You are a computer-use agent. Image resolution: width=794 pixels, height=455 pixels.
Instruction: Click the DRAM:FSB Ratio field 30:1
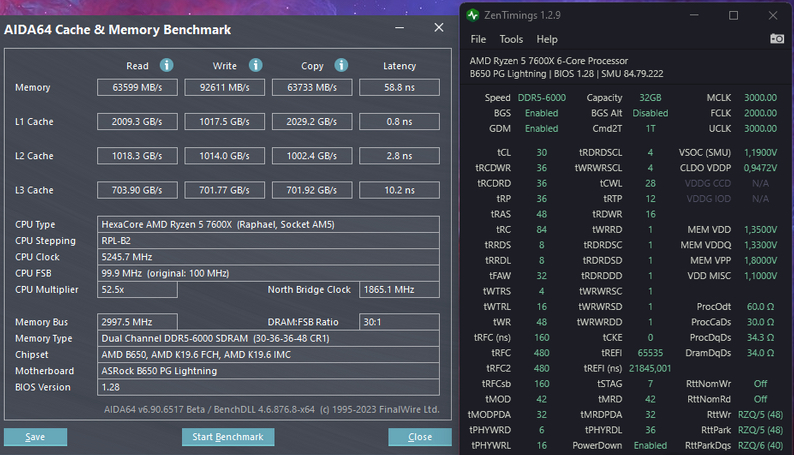[399, 322]
